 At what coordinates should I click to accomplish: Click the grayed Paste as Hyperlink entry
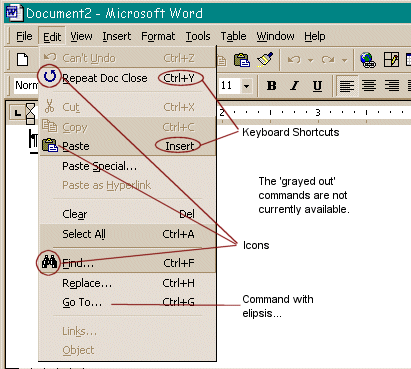(128, 185)
